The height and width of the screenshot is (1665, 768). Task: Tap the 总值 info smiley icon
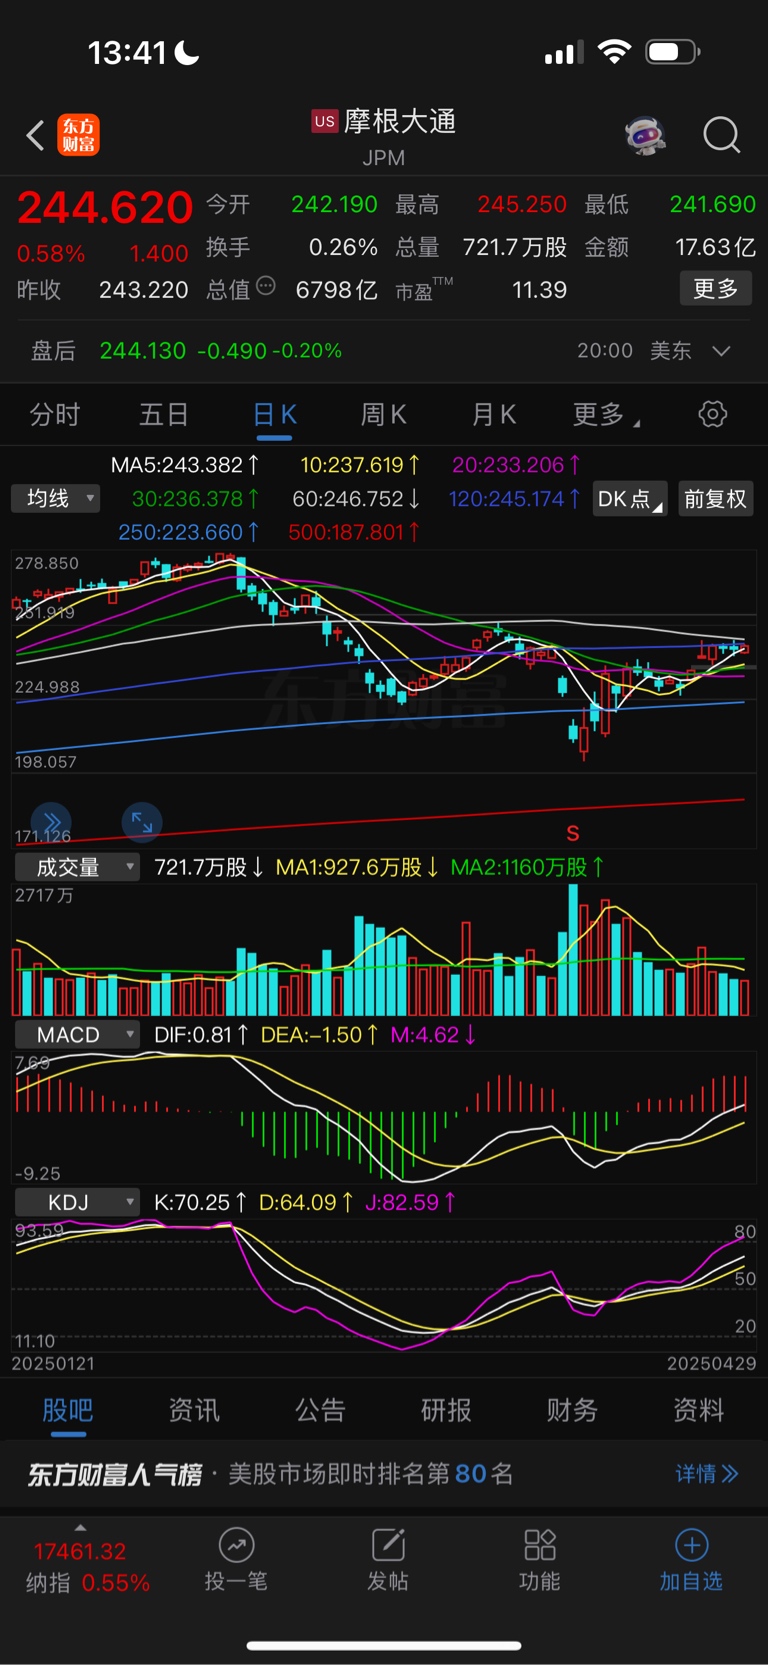point(266,286)
